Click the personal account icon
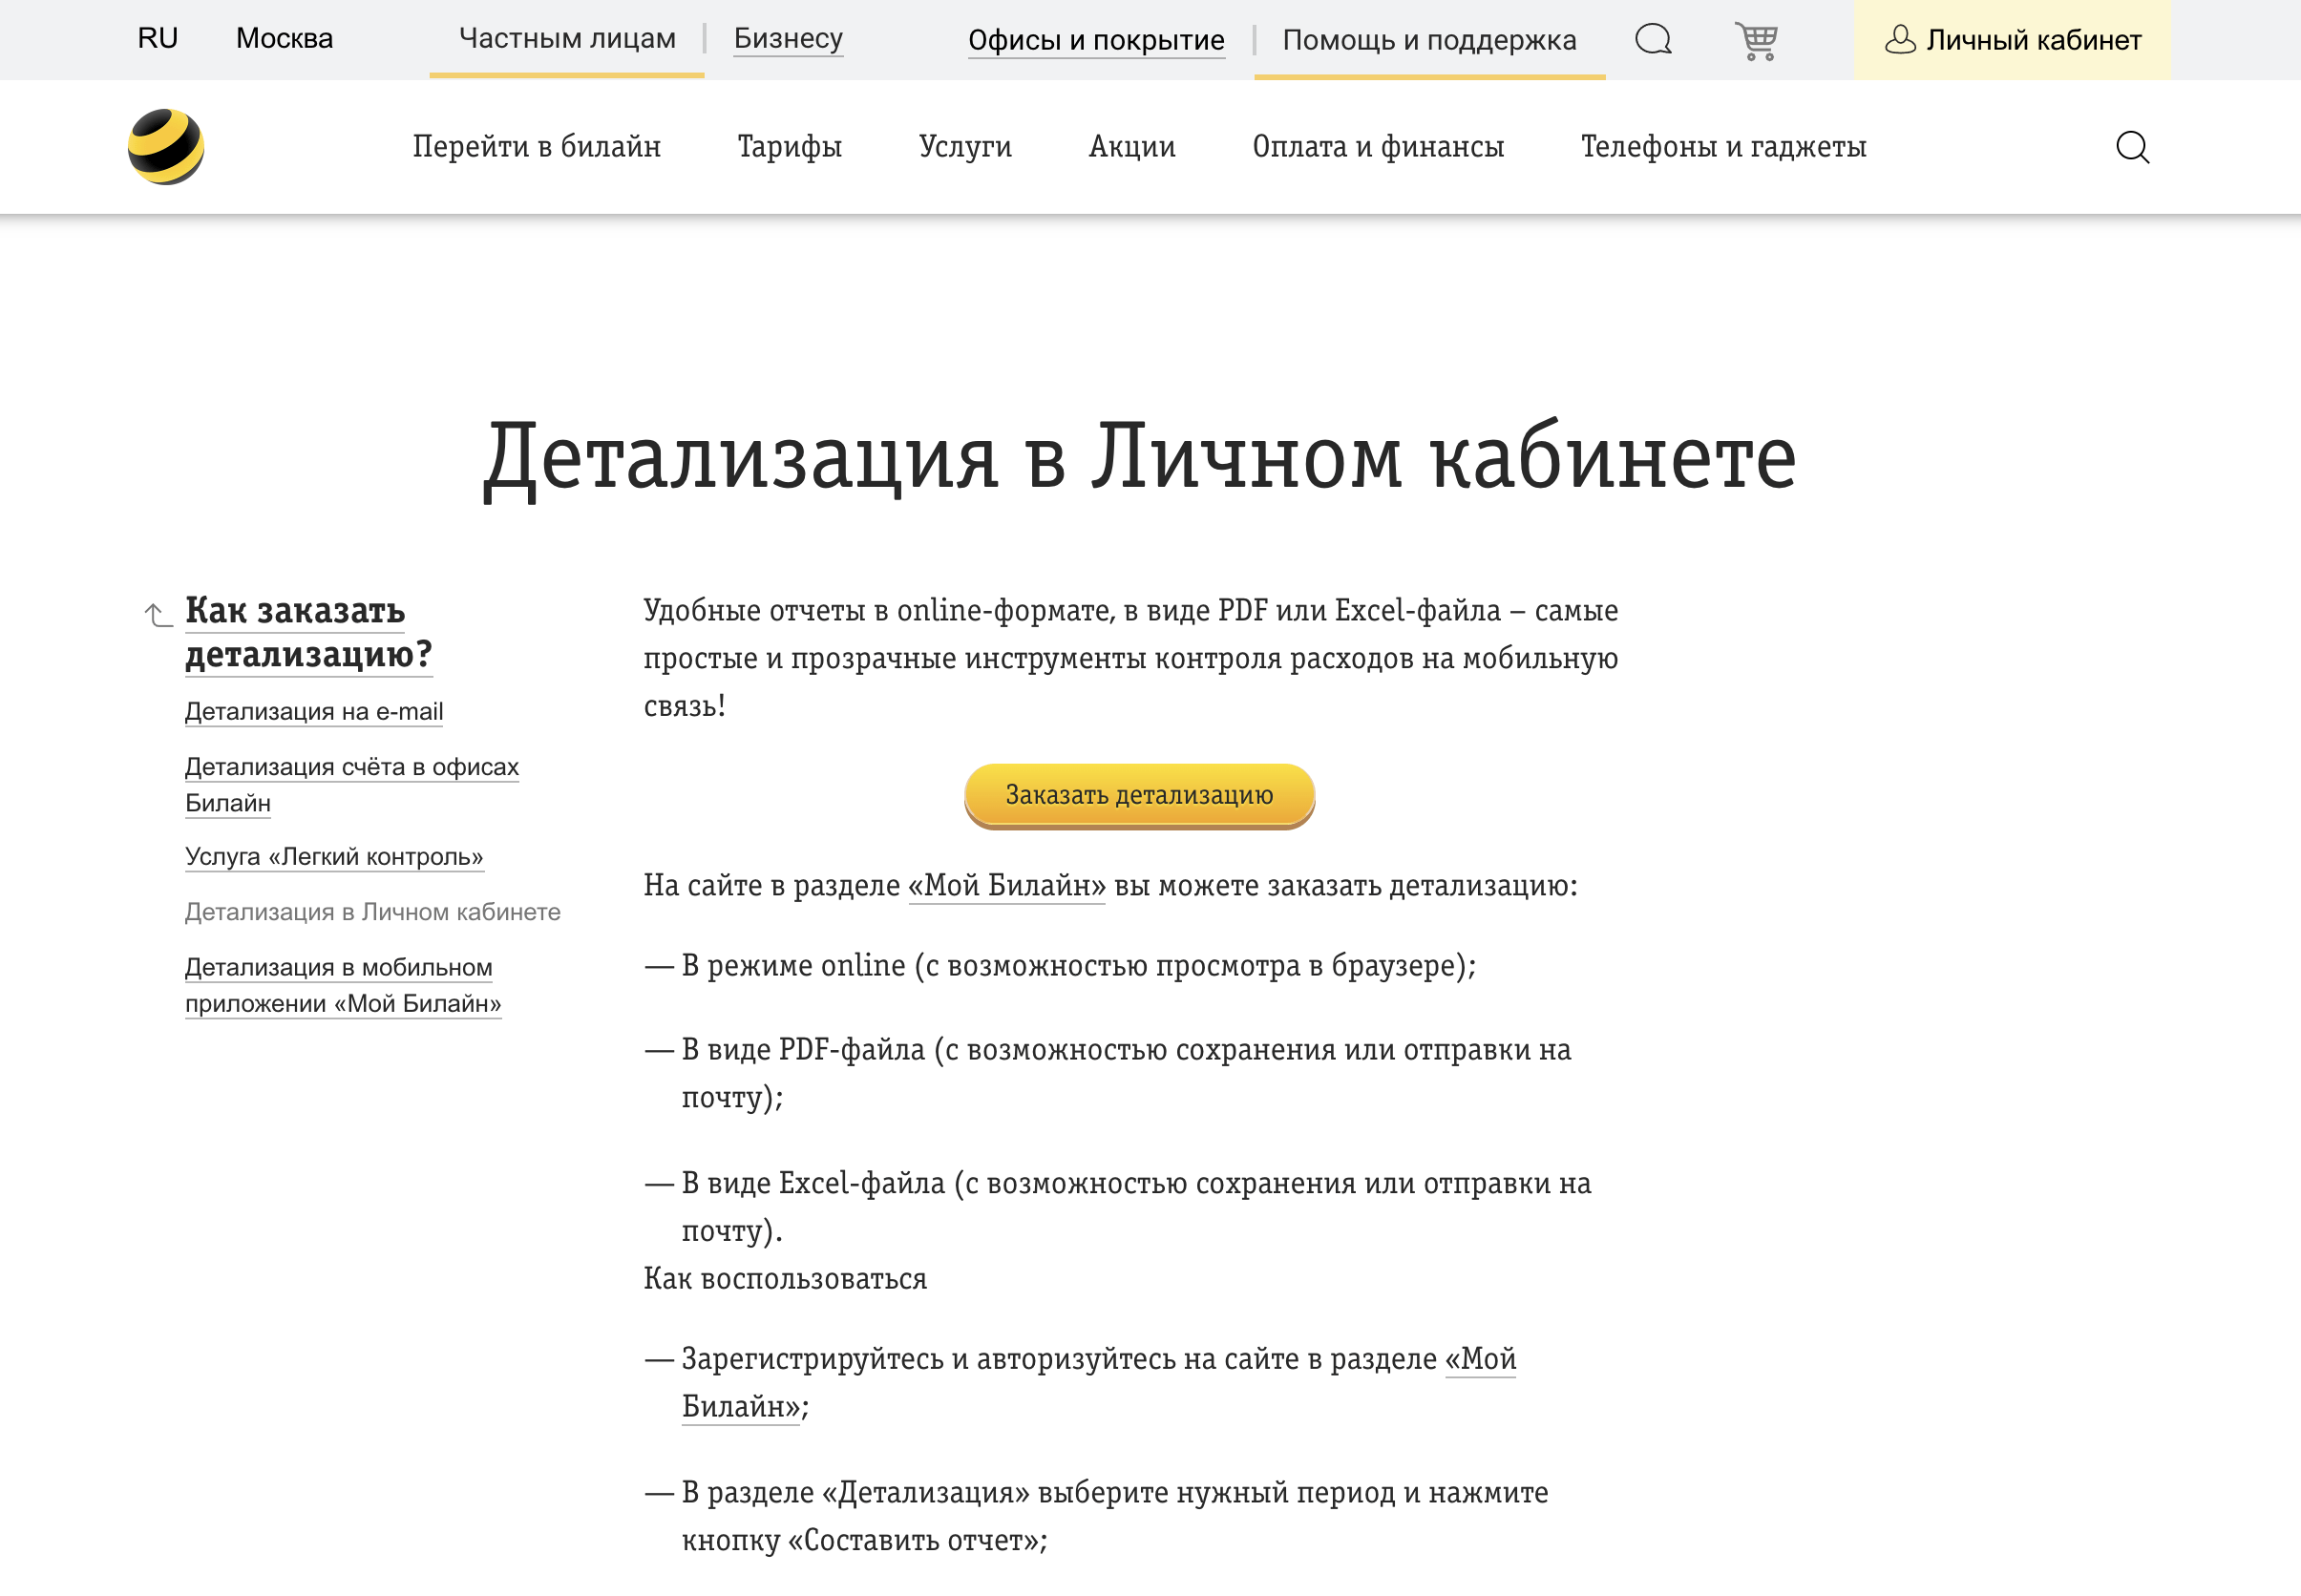The width and height of the screenshot is (2301, 1596). [x=1899, y=38]
